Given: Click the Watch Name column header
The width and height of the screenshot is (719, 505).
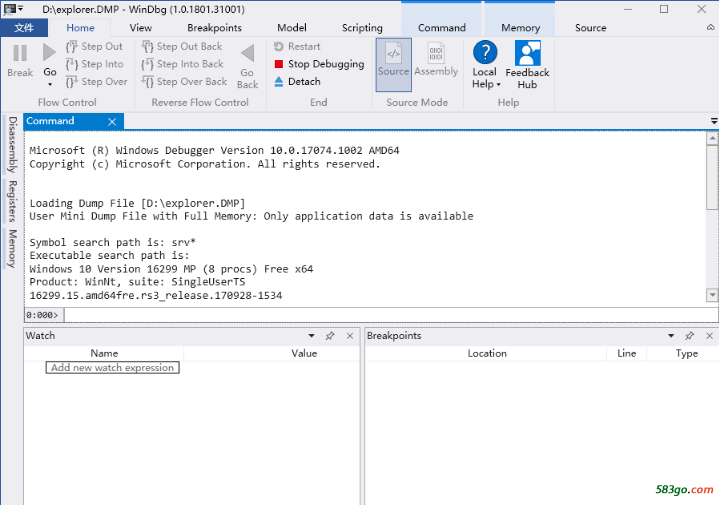Looking at the screenshot, I should [x=104, y=353].
